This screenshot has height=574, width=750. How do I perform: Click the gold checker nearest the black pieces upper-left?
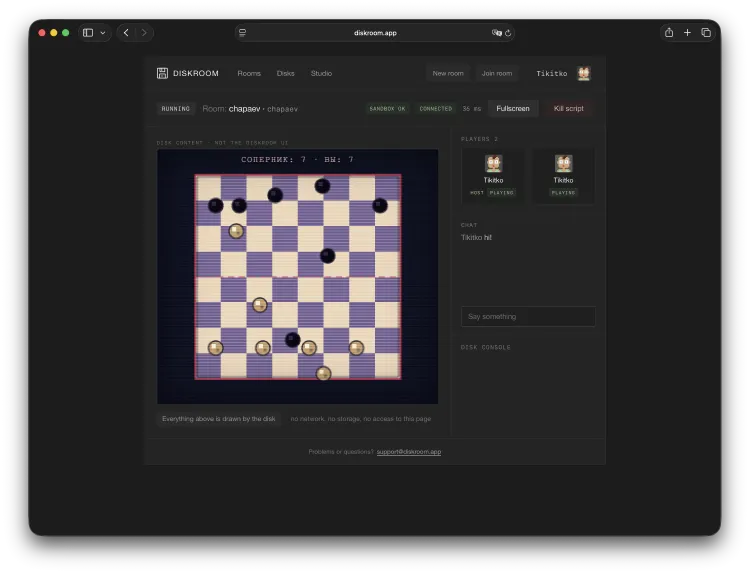pos(236,231)
